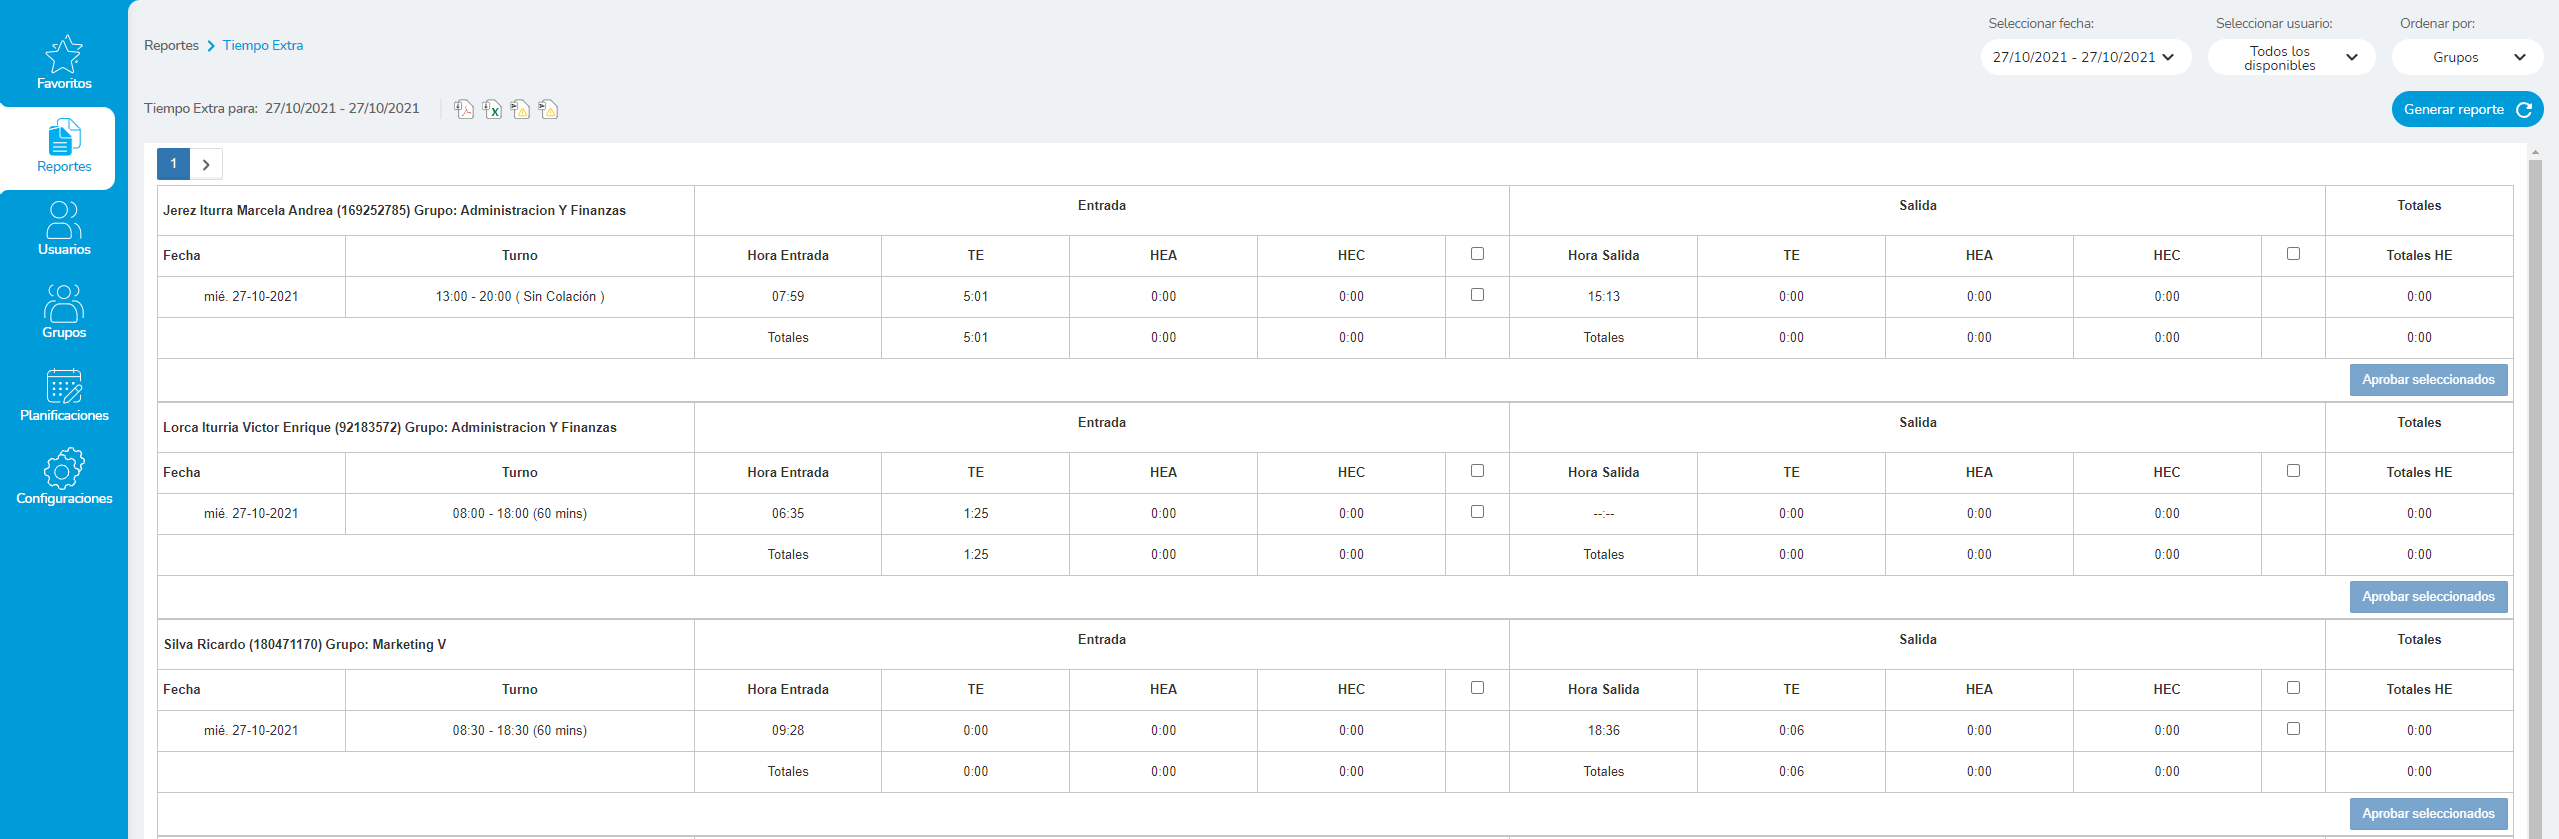The image size is (2559, 839).
Task: Go to the next page arrow
Action: point(206,164)
